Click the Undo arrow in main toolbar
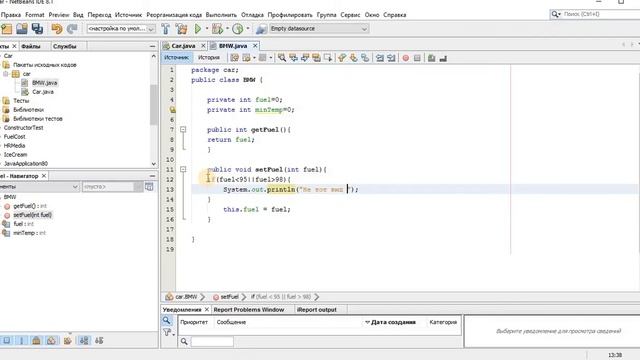This screenshot has width=640, height=360. coord(57,29)
